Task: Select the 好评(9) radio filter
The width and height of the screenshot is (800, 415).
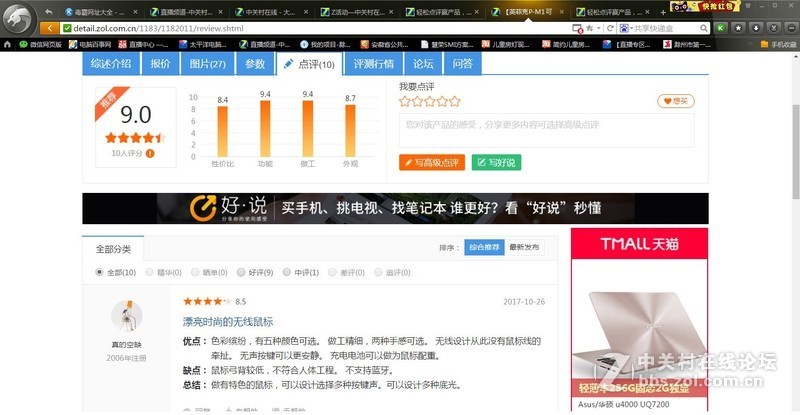Action: click(241, 272)
